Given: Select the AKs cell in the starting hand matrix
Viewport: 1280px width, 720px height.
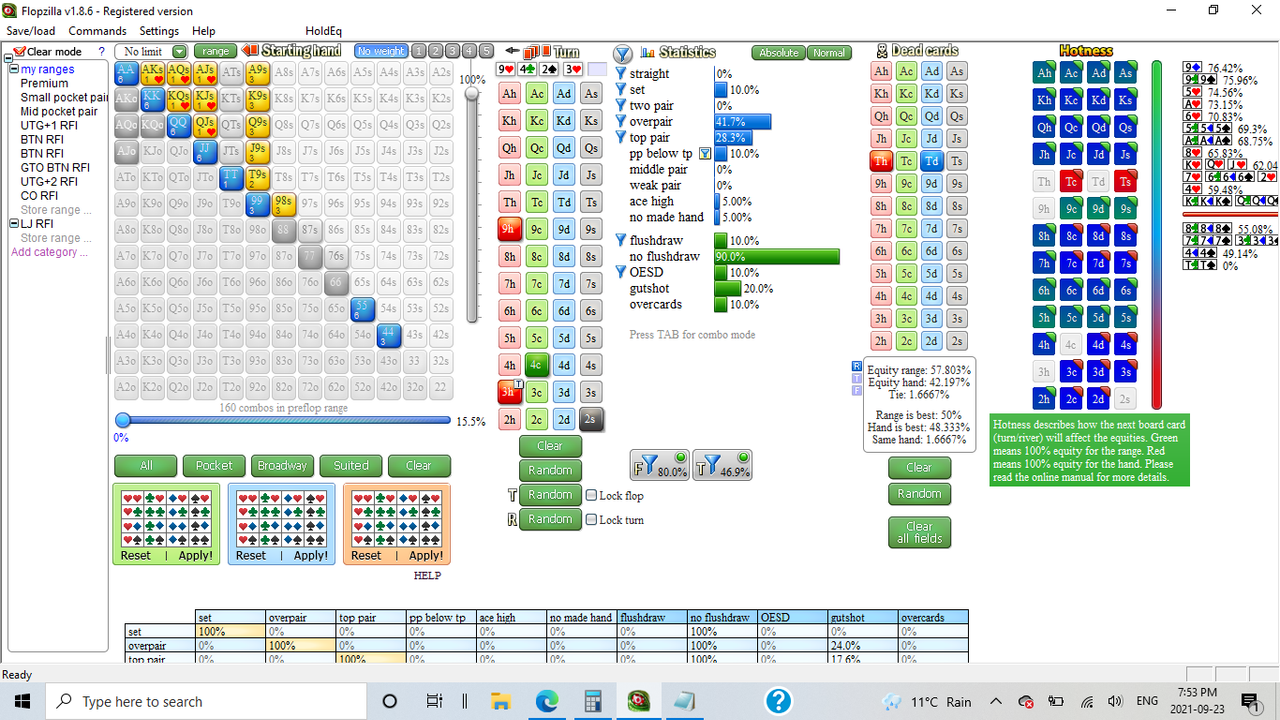Looking at the screenshot, I should point(151,71).
